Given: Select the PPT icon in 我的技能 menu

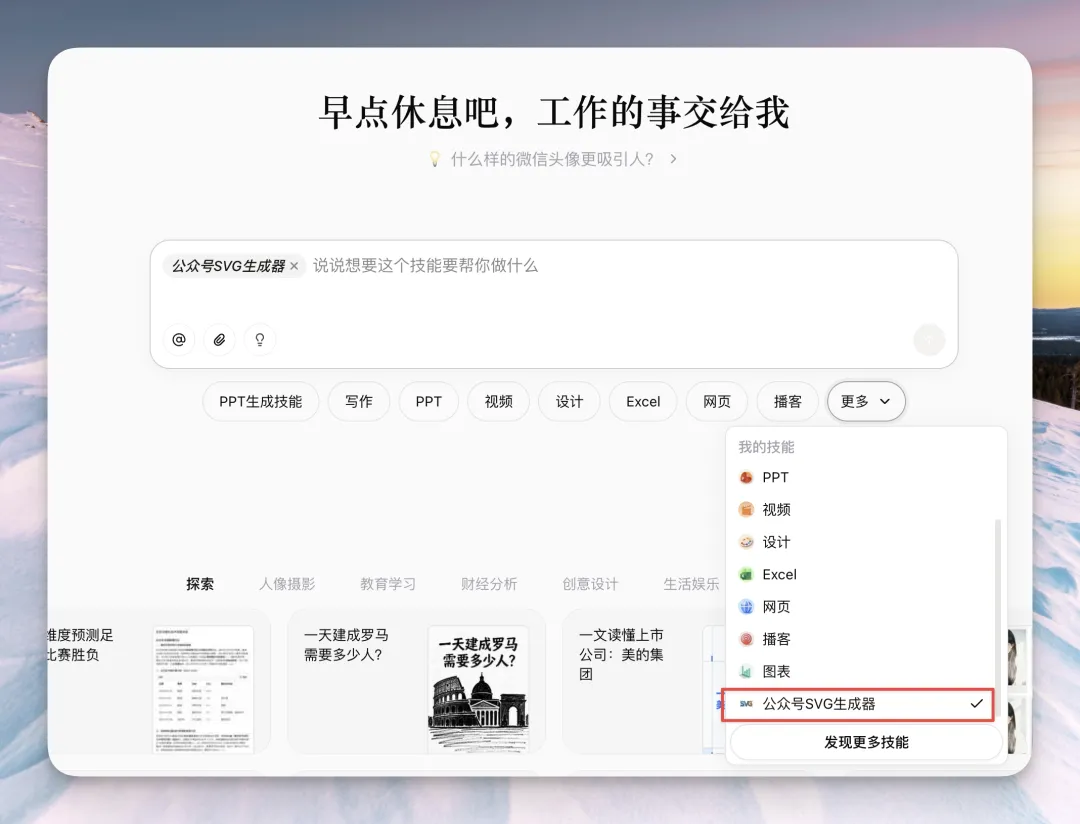Looking at the screenshot, I should 745,477.
